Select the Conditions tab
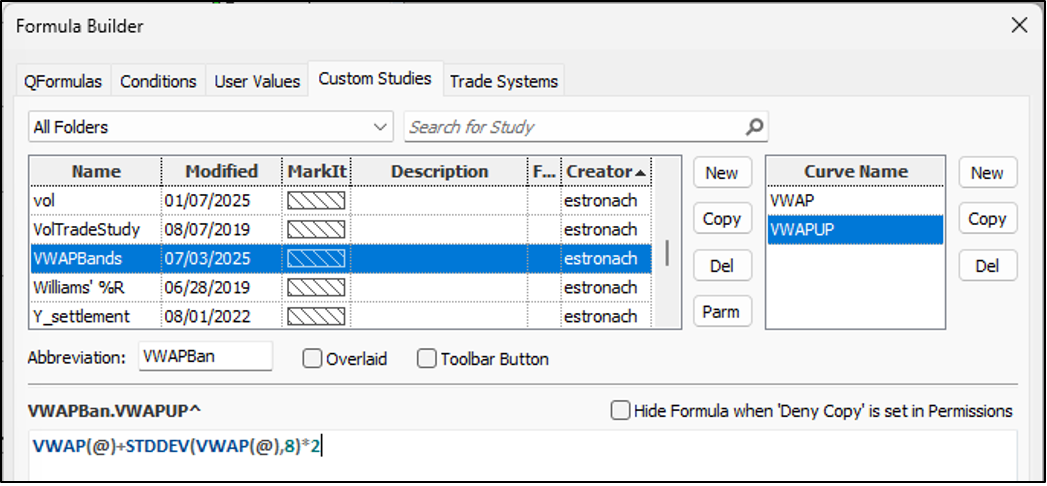 pos(158,81)
